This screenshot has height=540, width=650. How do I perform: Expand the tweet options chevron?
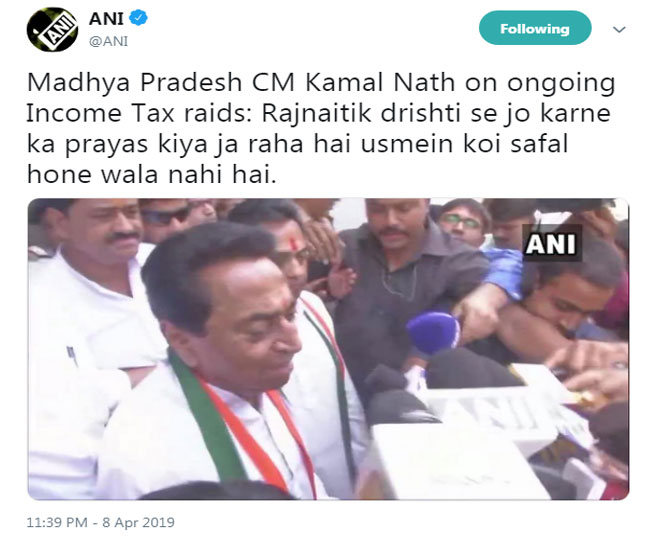coord(619,29)
